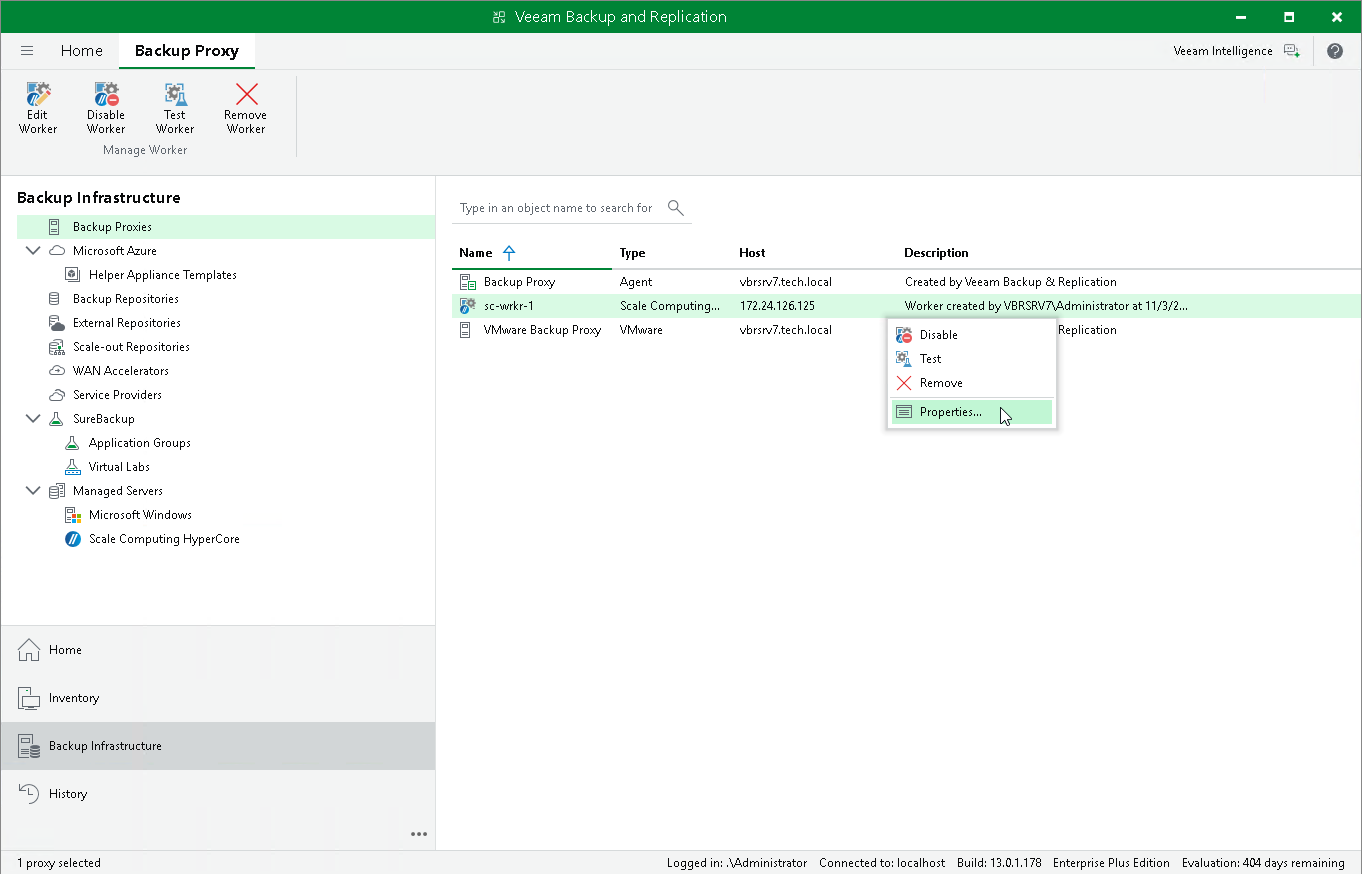
Task: Open the hamburger main menu
Action: 27,51
